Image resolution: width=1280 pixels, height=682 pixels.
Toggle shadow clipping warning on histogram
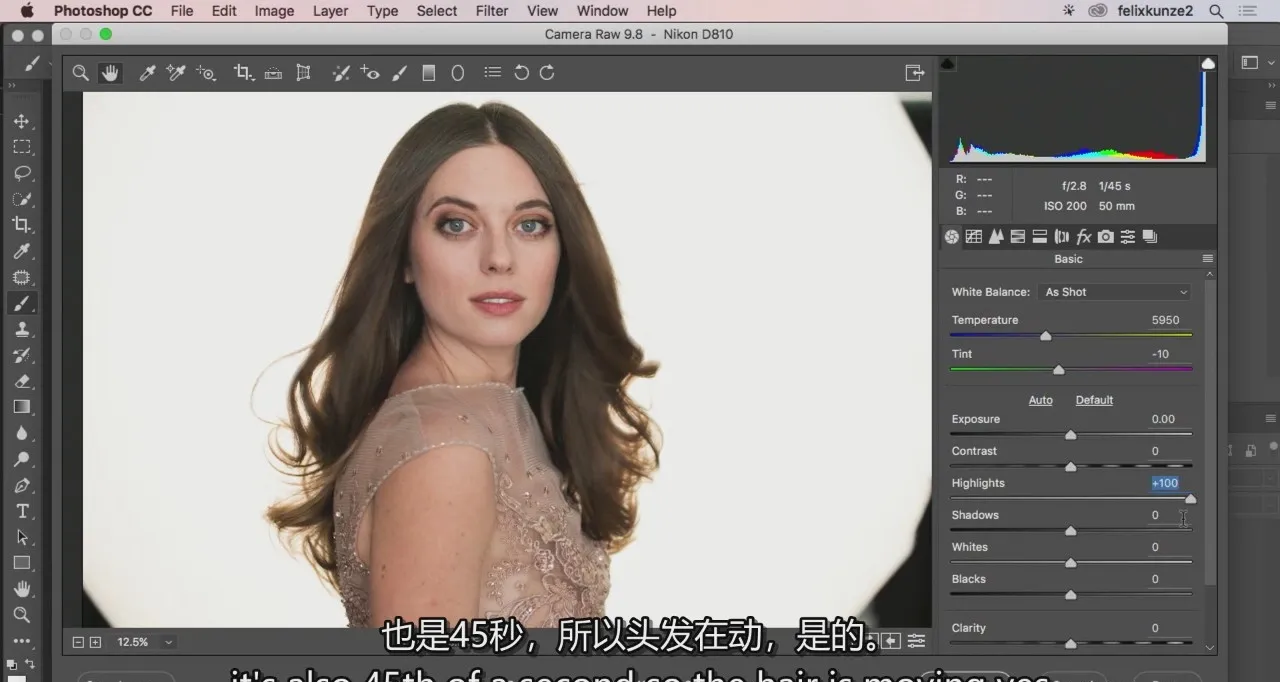pyautogui.click(x=948, y=64)
